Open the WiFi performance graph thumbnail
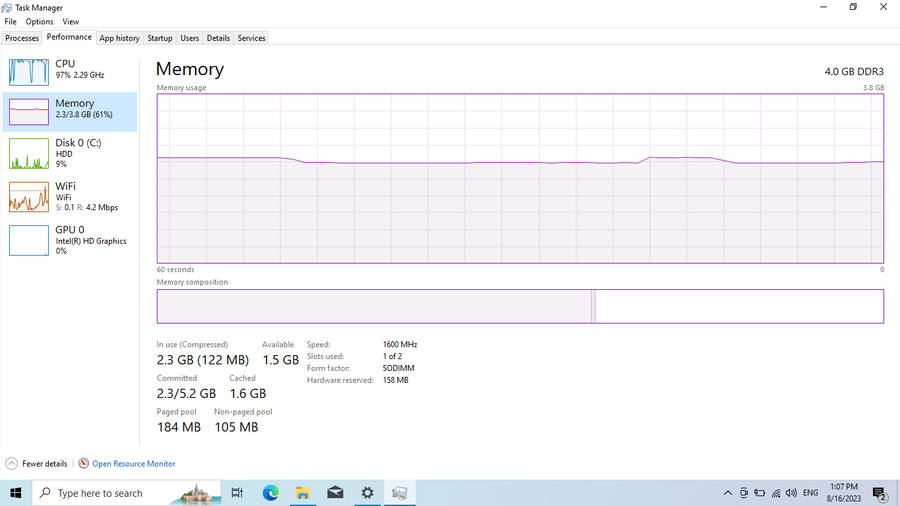 pyautogui.click(x=29, y=197)
